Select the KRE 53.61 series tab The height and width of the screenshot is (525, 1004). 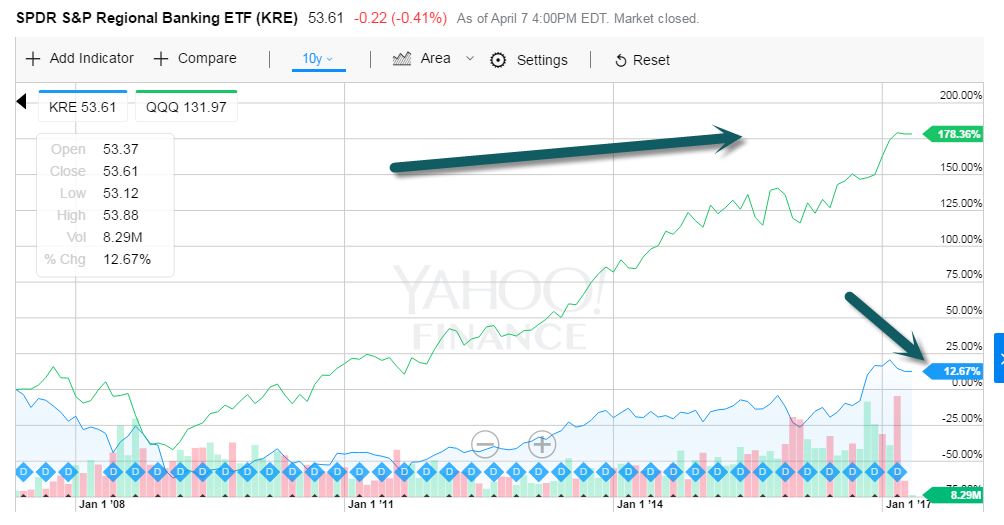pyautogui.click(x=83, y=106)
